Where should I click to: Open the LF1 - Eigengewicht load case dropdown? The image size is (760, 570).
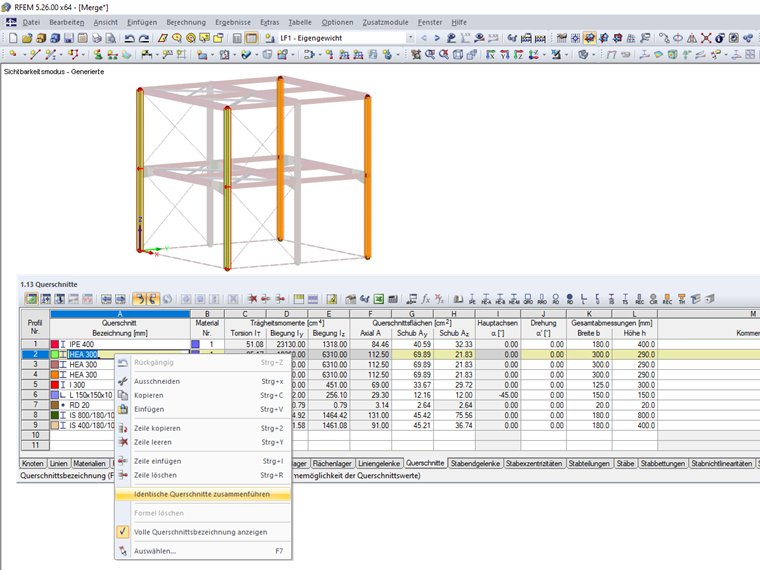[411, 38]
